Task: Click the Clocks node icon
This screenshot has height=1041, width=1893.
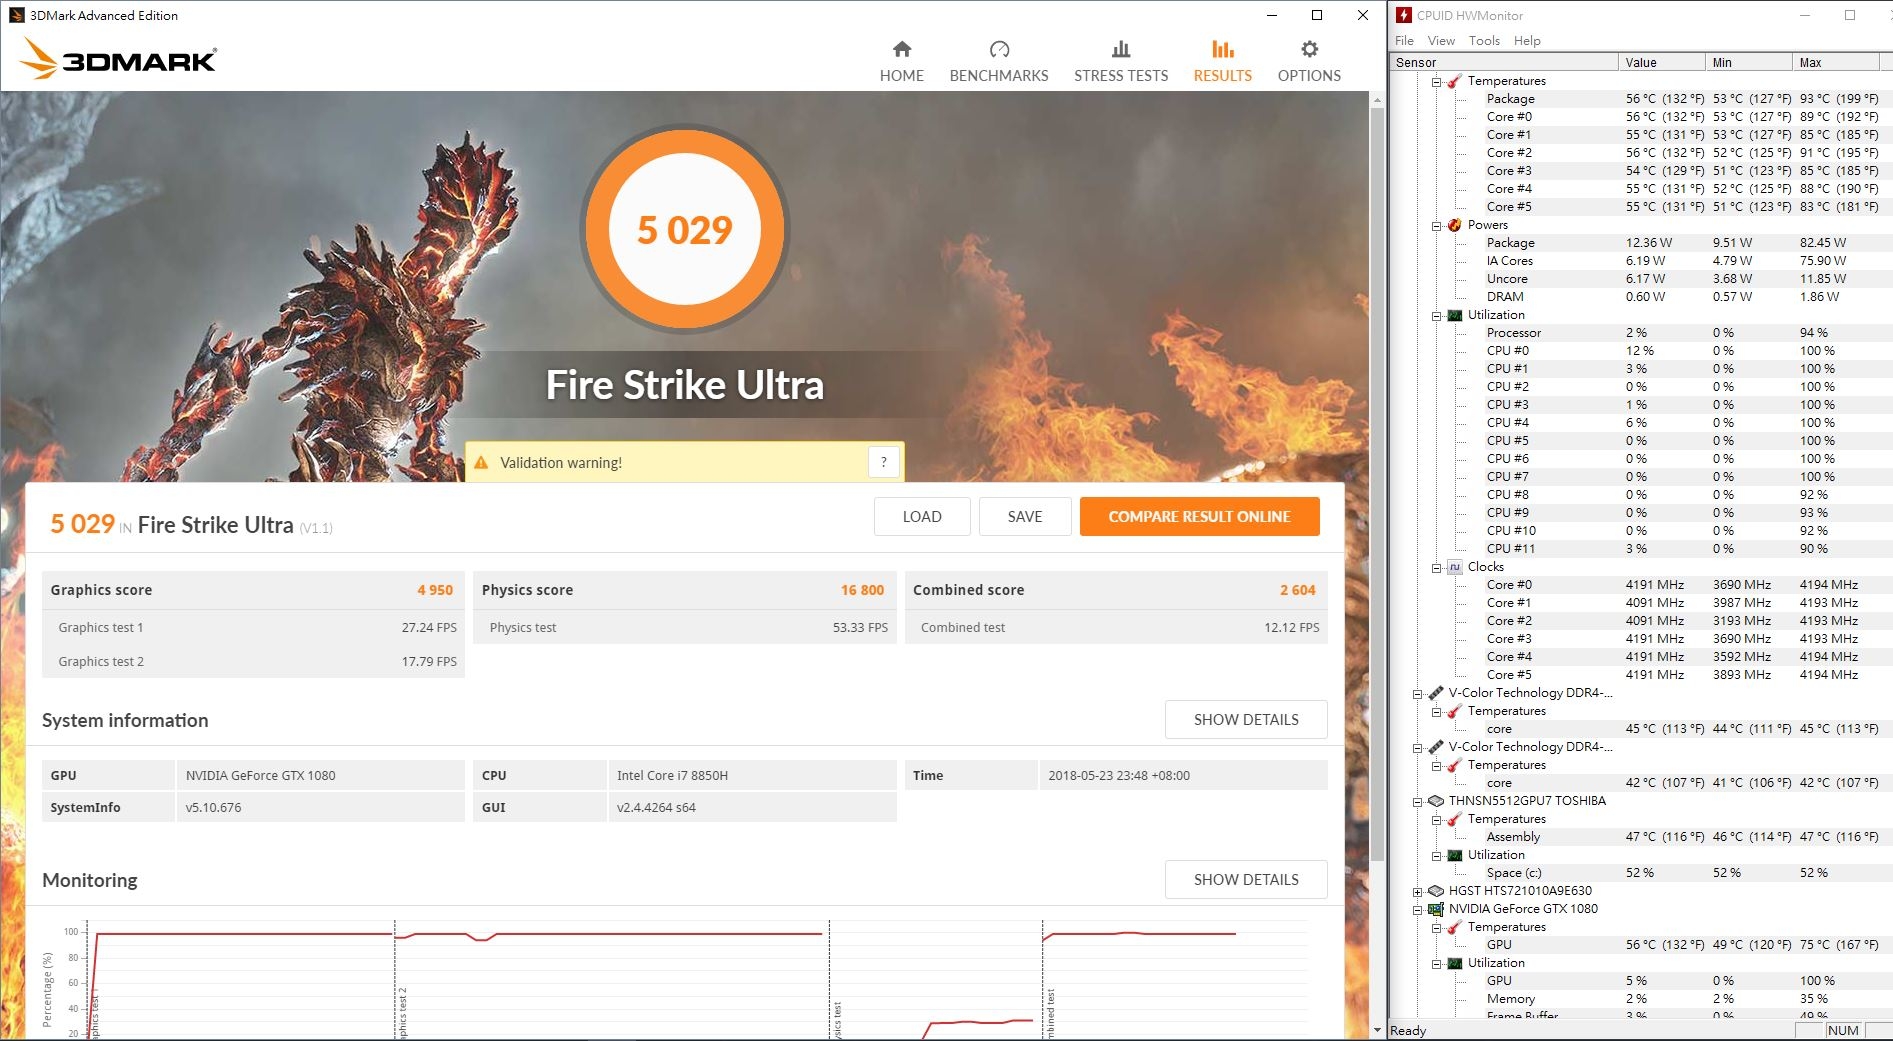Action: 1455,567
